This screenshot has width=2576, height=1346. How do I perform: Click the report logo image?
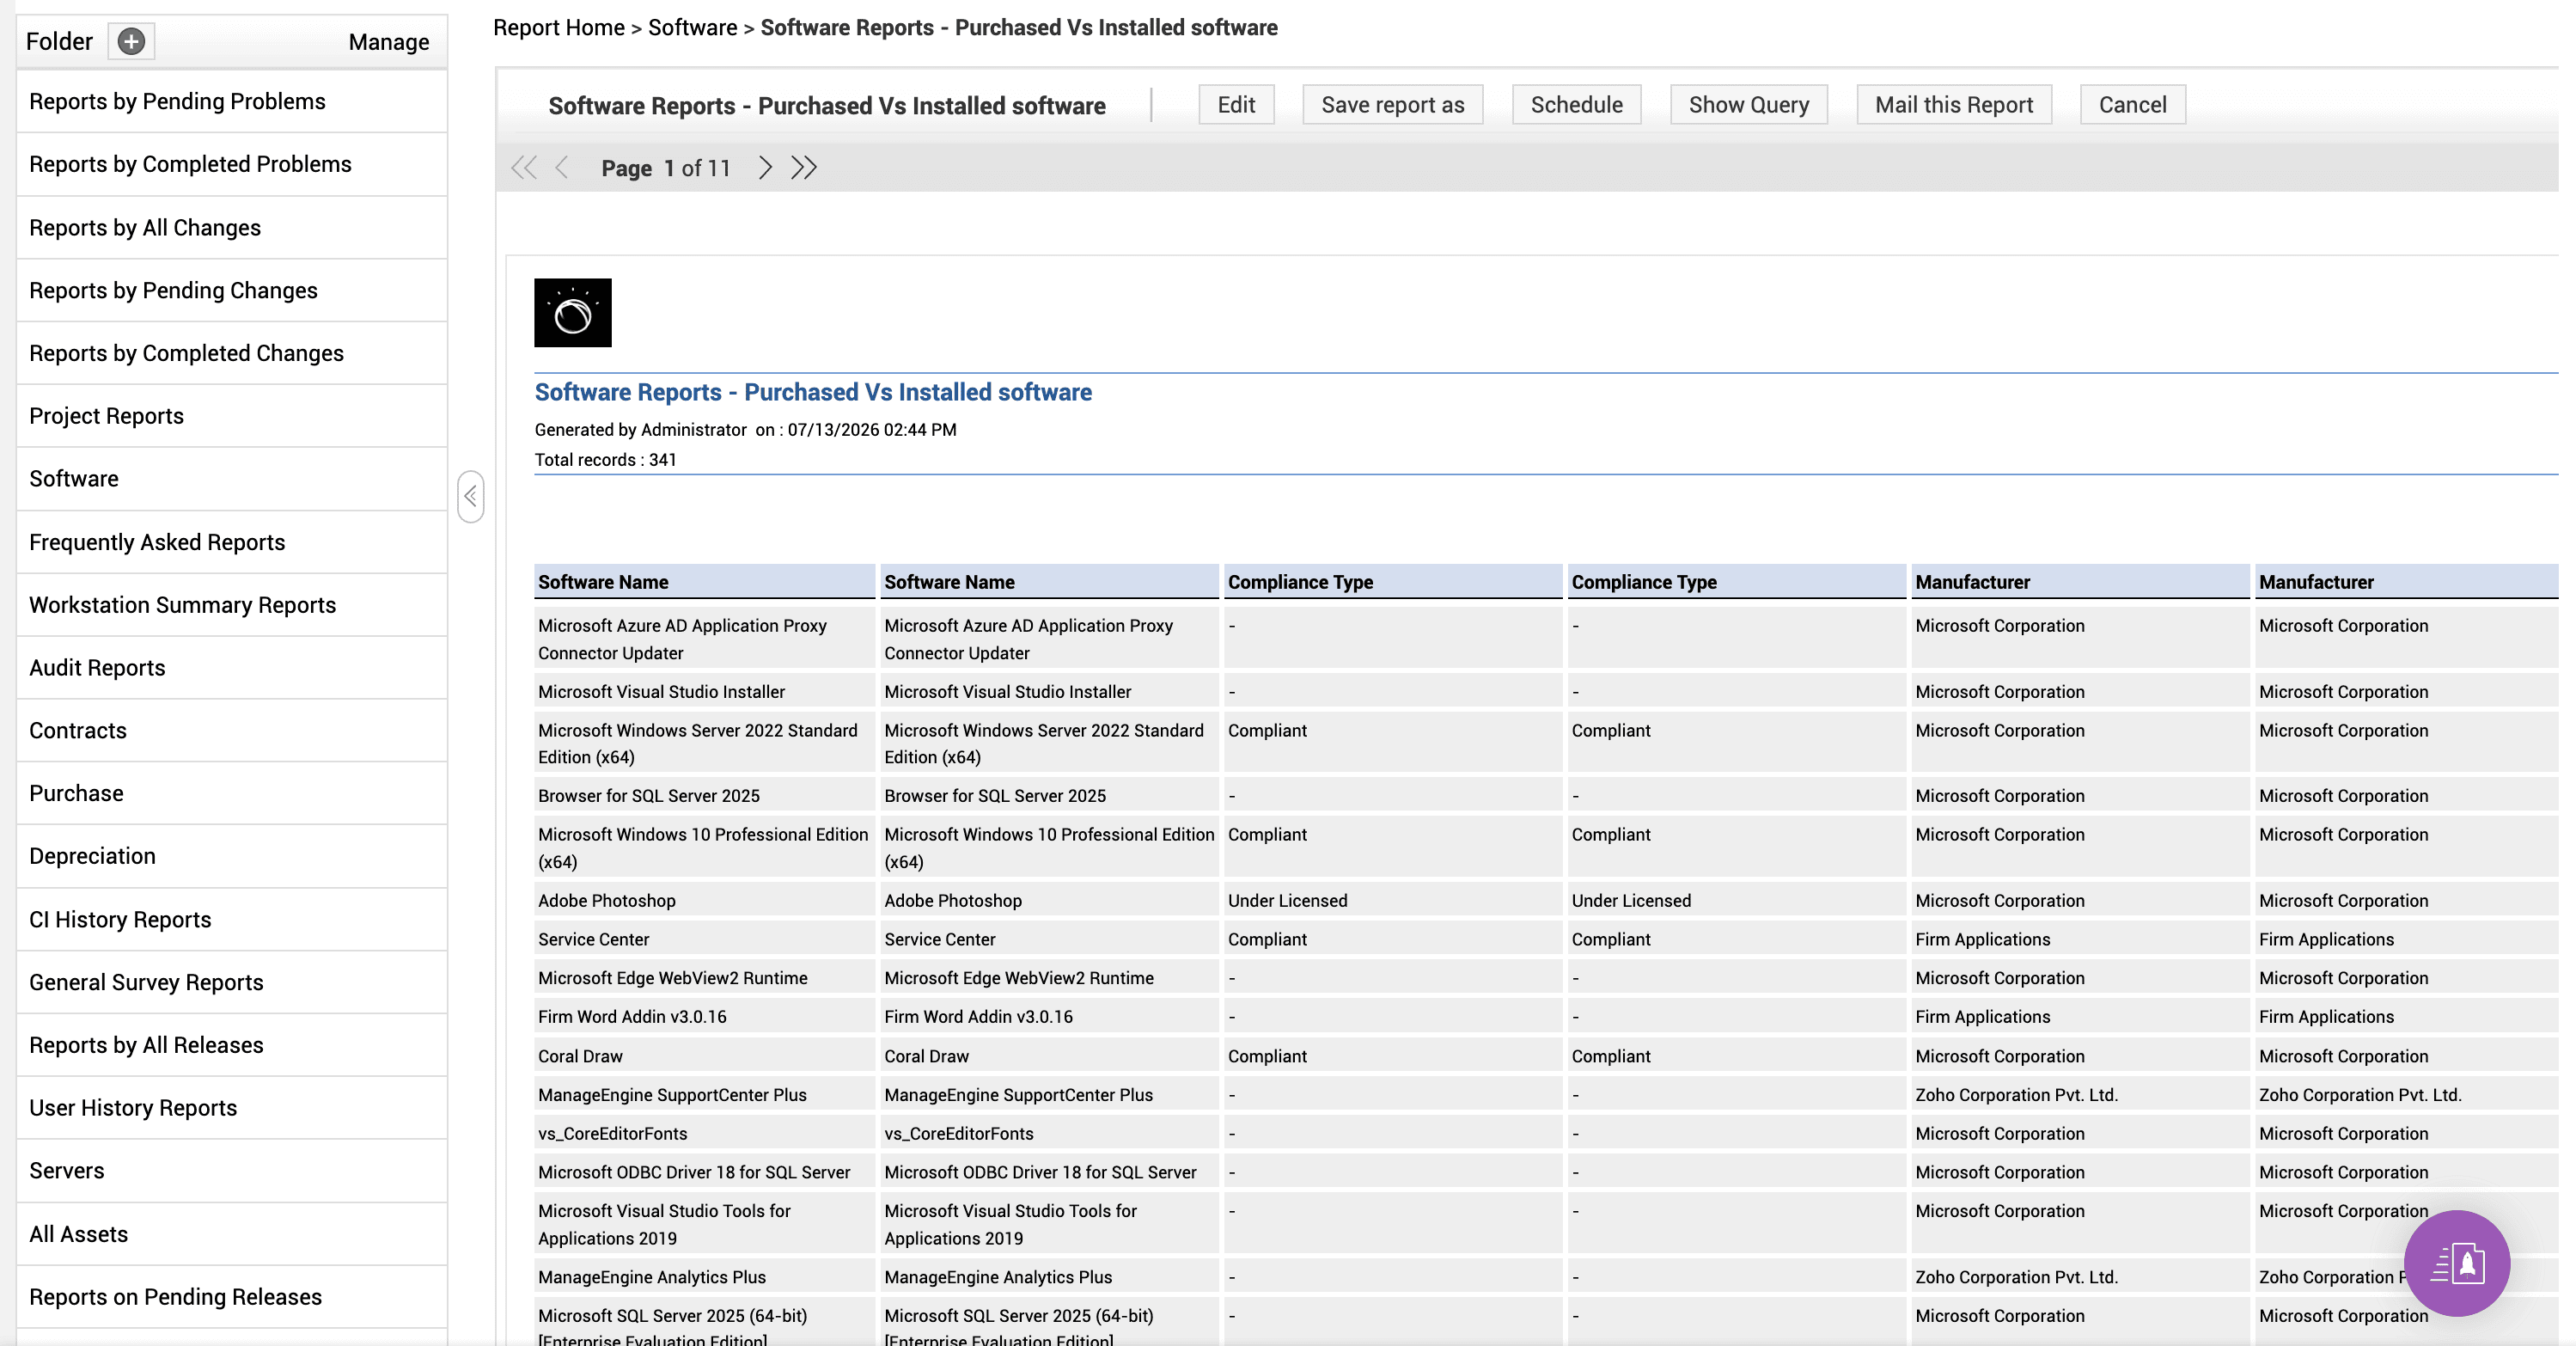[x=573, y=313]
